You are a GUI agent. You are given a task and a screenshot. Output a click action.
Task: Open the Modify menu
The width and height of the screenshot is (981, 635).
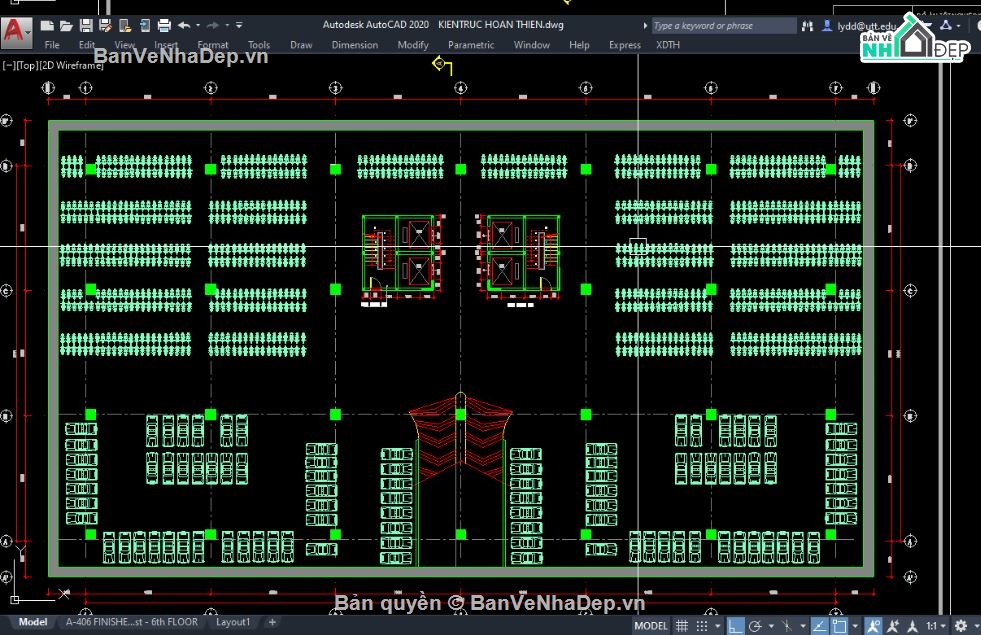(x=412, y=45)
